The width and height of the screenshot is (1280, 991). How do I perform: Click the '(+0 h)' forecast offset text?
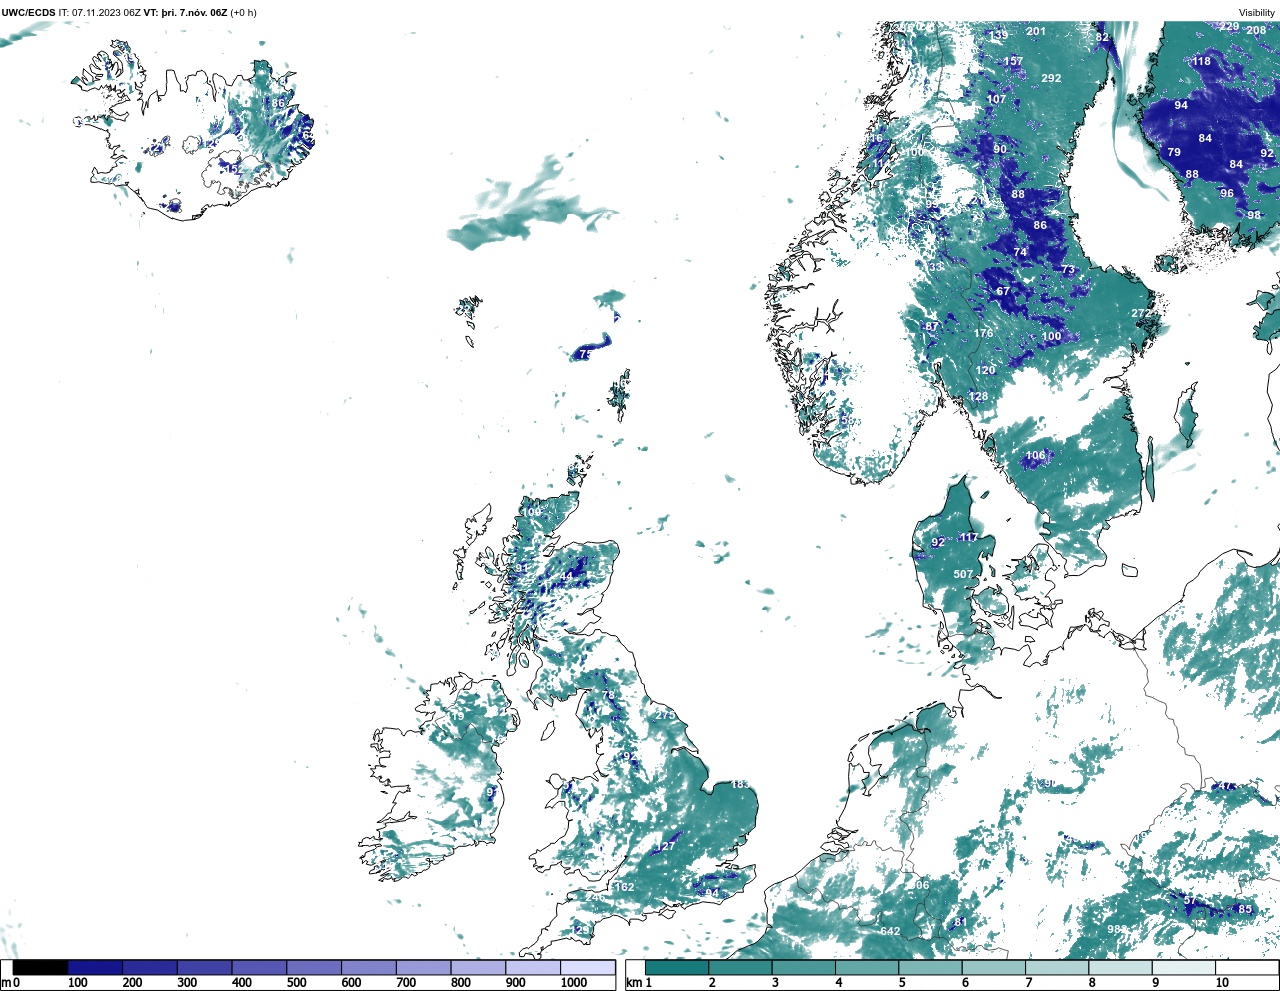tap(243, 13)
